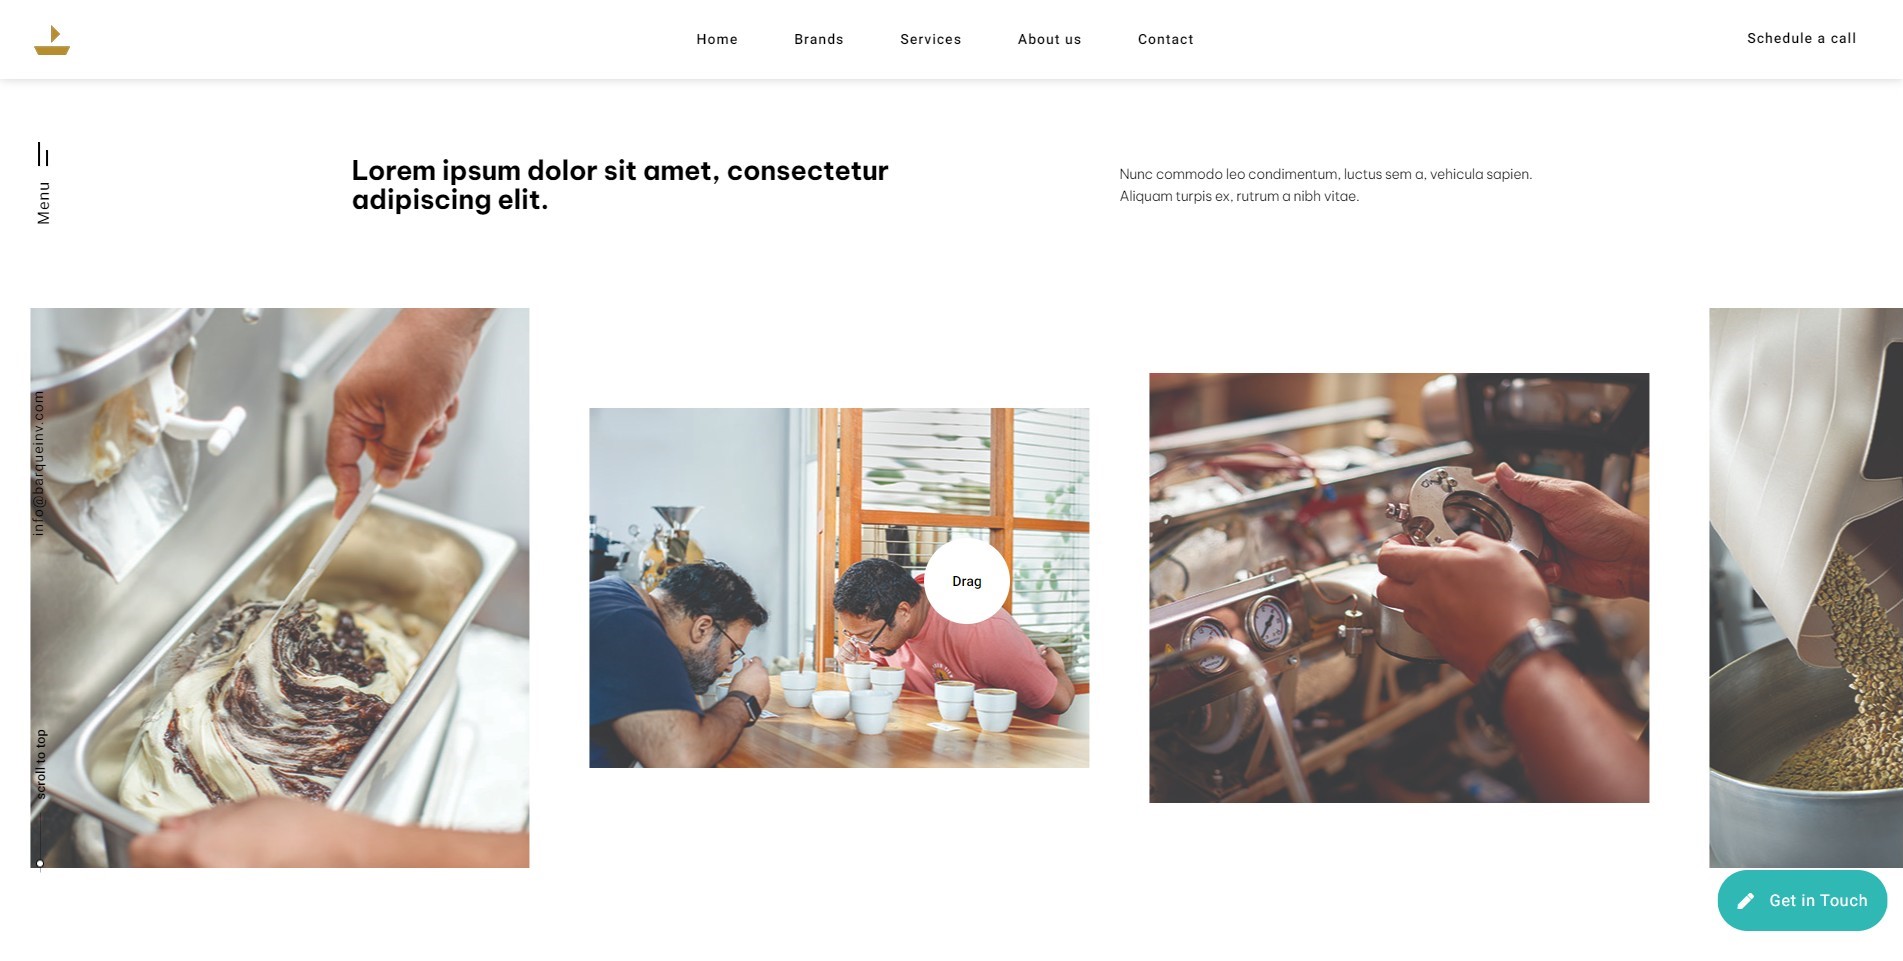
Task: Click the Schedule a call link
Action: coord(1801,38)
